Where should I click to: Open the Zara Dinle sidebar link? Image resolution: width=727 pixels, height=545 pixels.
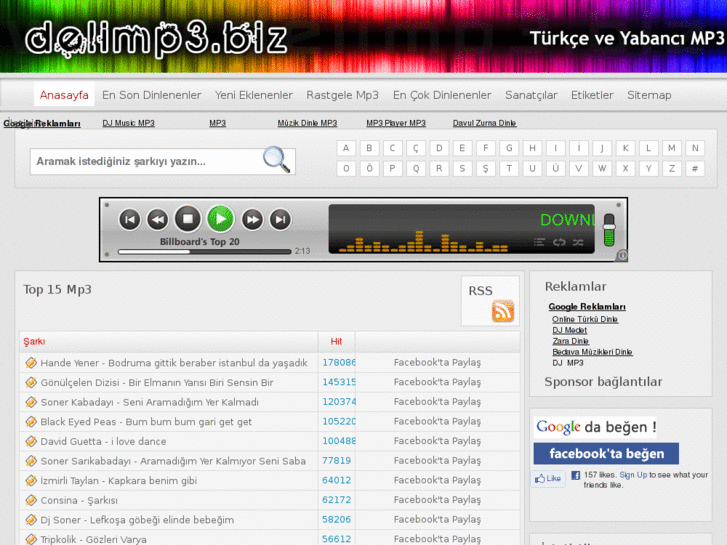[x=570, y=341]
